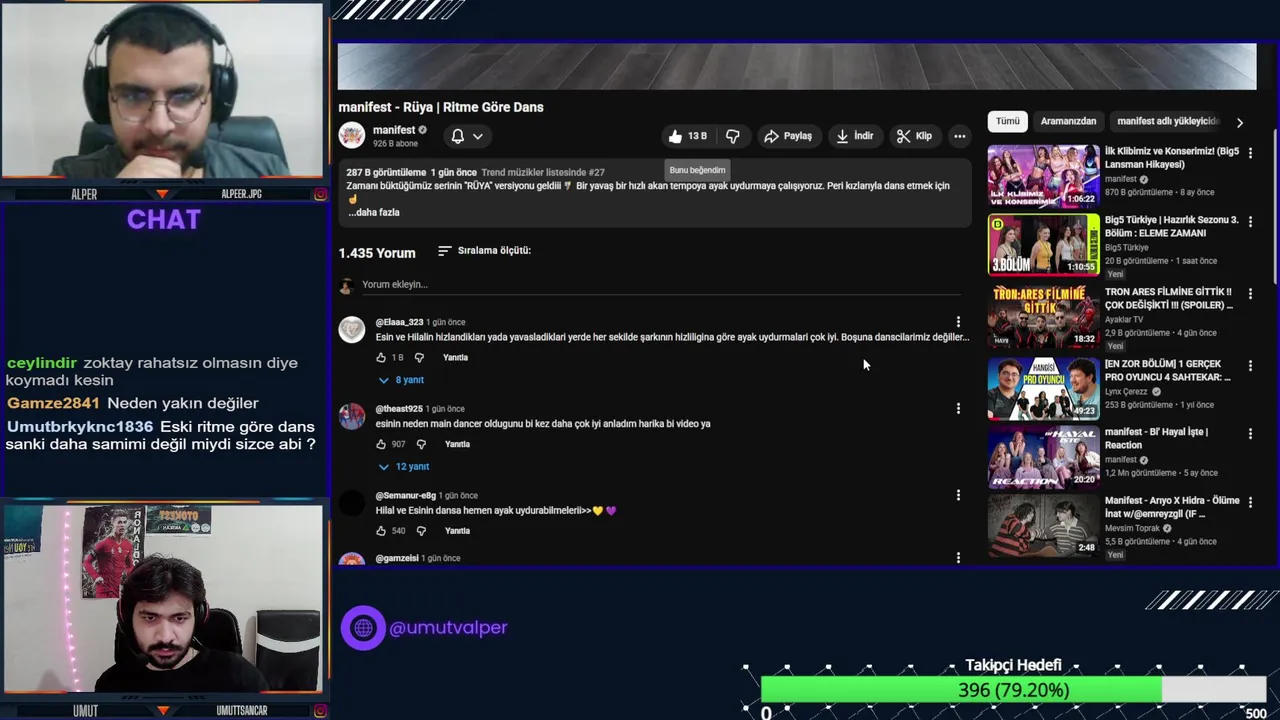Click the TRON ARES FİLMİNE GİTTİK title

coord(1169,298)
